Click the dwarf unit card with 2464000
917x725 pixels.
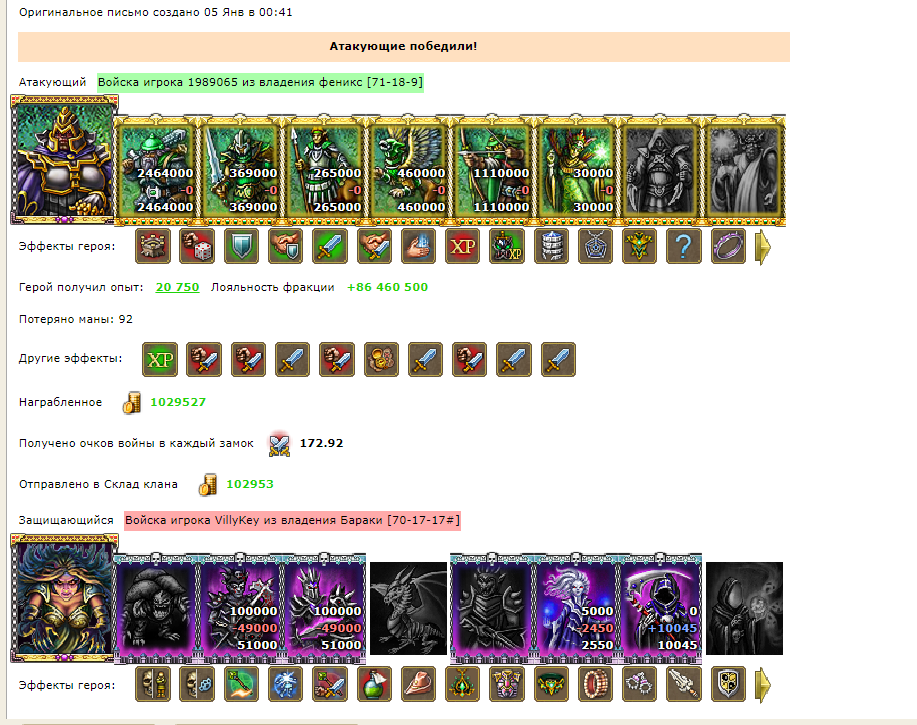pyautogui.click(x=156, y=170)
